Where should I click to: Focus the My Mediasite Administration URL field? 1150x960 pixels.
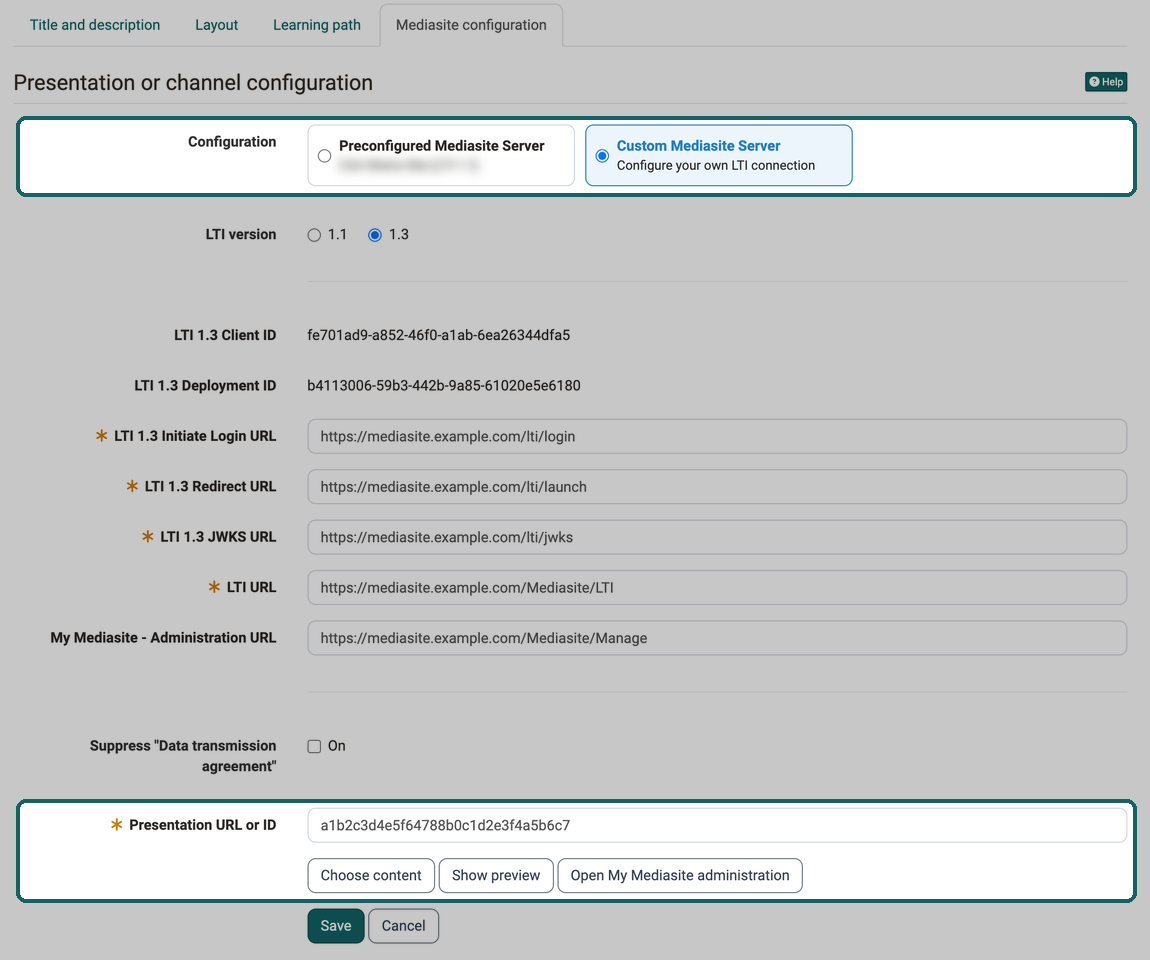tap(717, 638)
